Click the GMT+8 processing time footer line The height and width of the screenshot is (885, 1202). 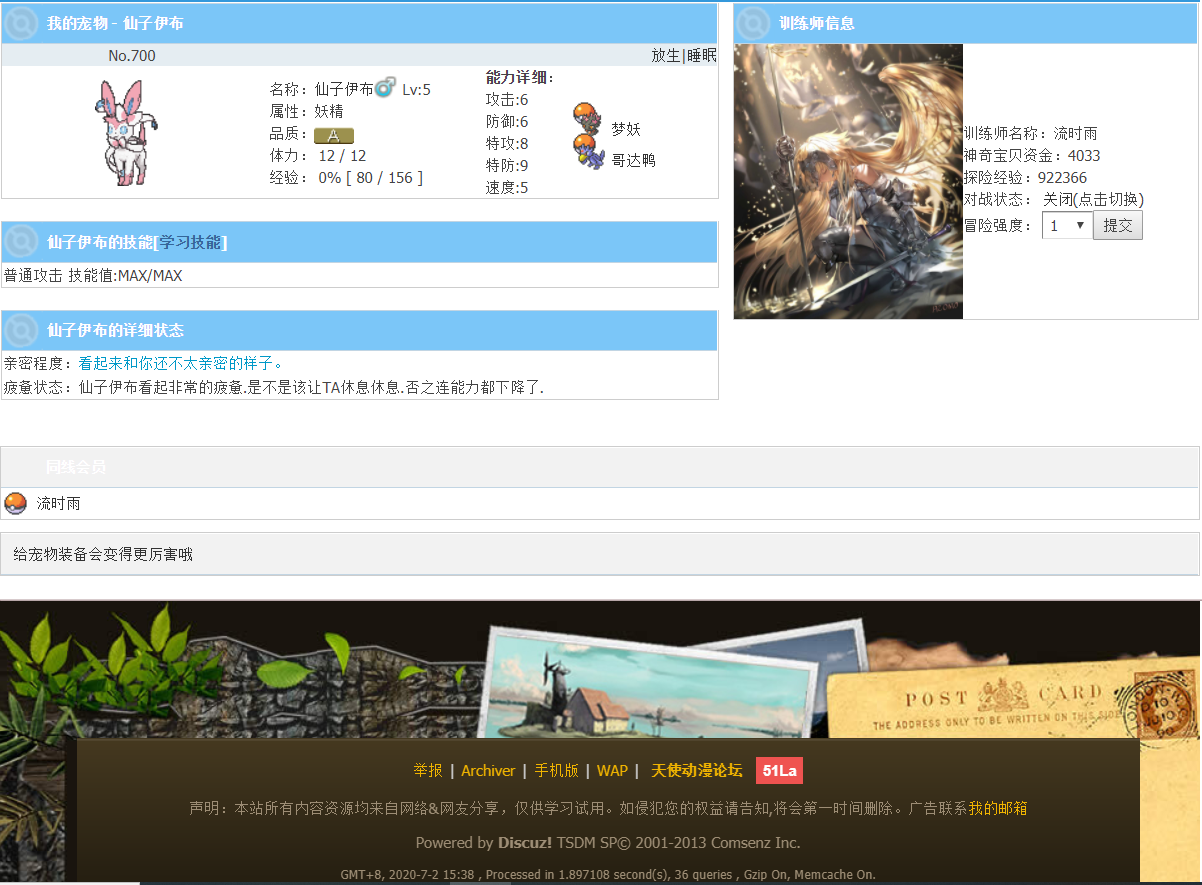[x=608, y=874]
